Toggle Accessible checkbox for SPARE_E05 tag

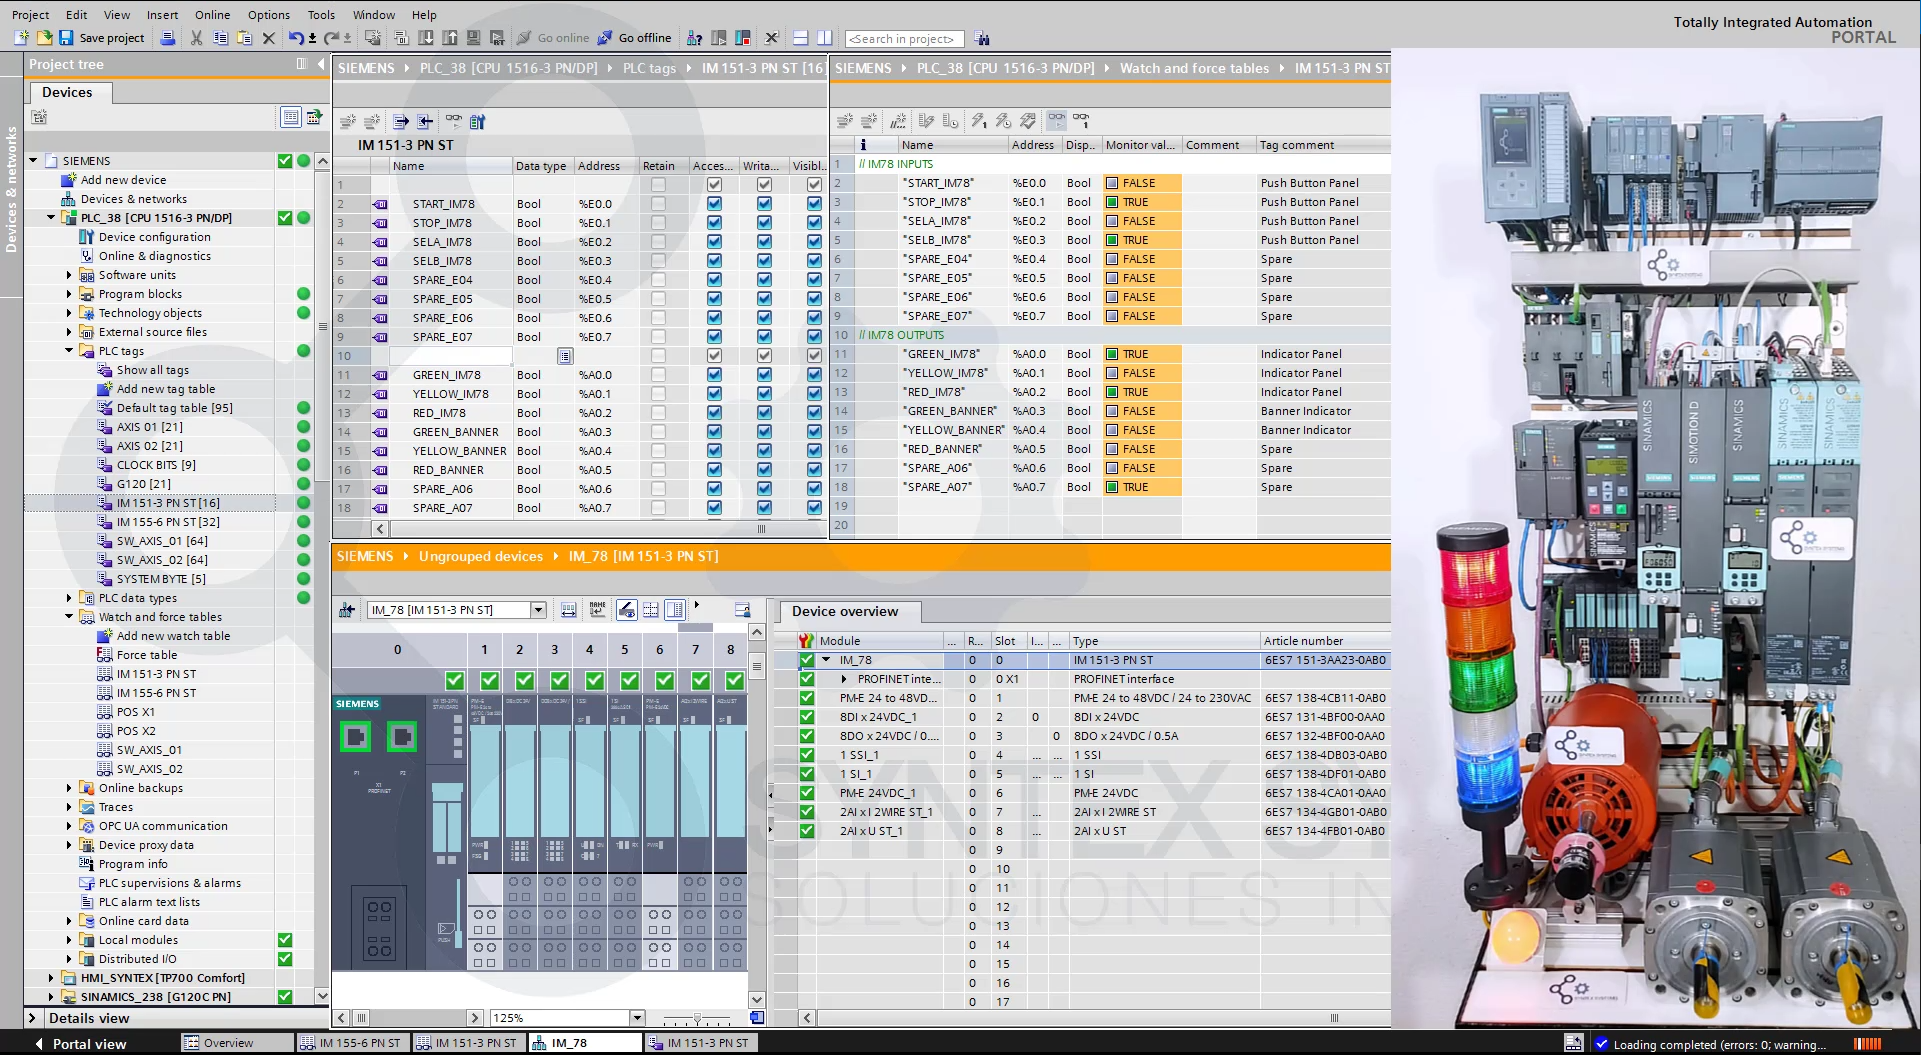pyautogui.click(x=714, y=298)
